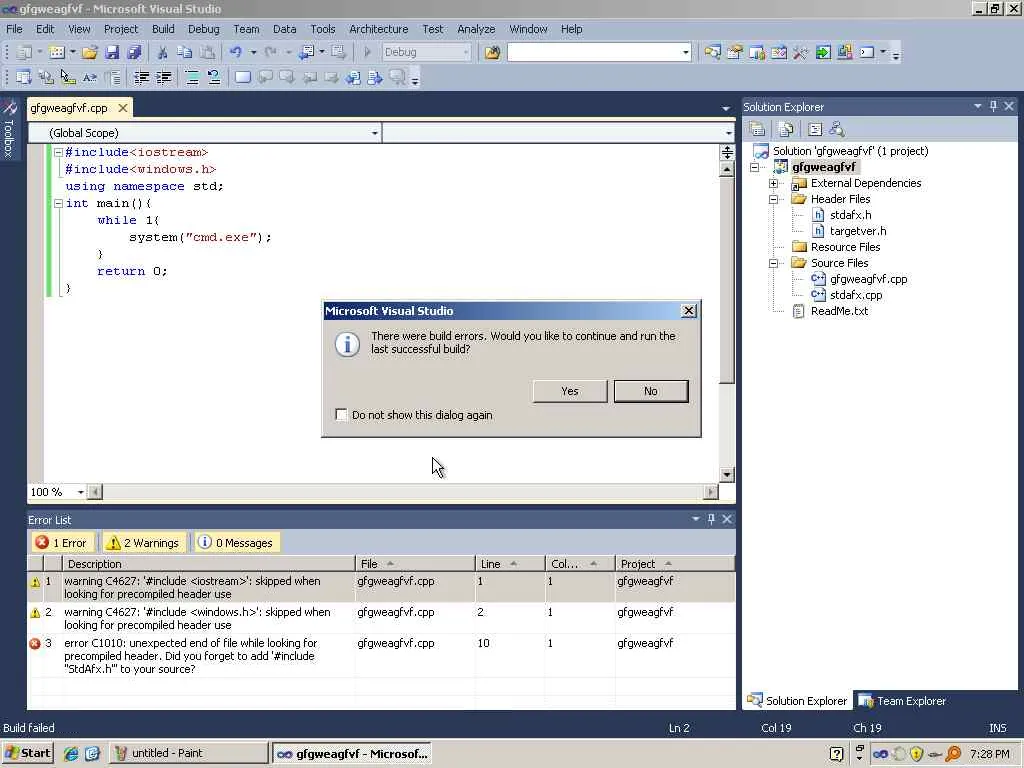Click the Undo arrow icon
This screenshot has height=768, width=1024.
pyautogui.click(x=236, y=52)
